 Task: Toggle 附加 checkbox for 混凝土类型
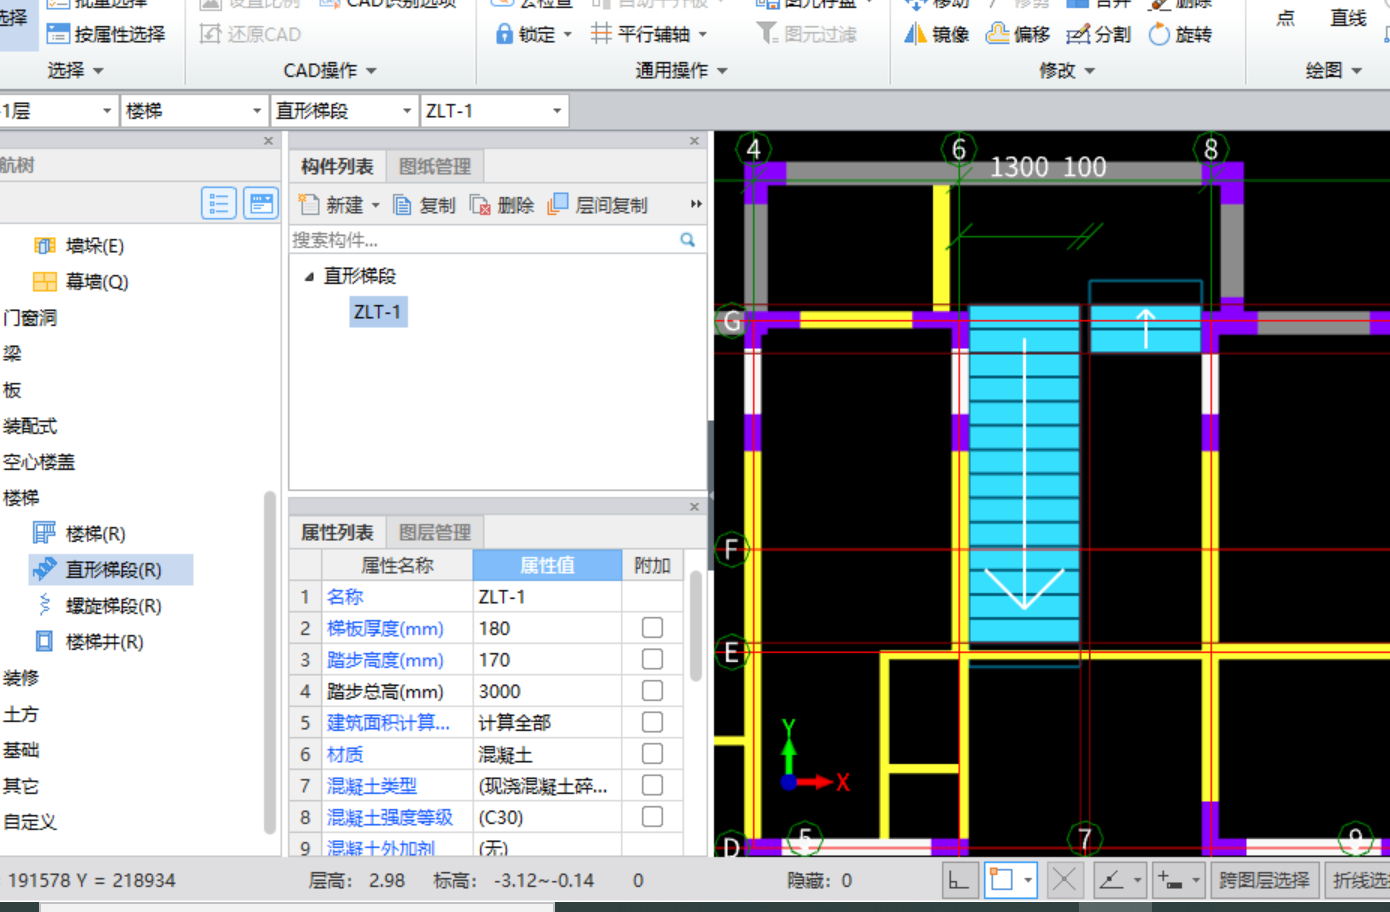(652, 785)
